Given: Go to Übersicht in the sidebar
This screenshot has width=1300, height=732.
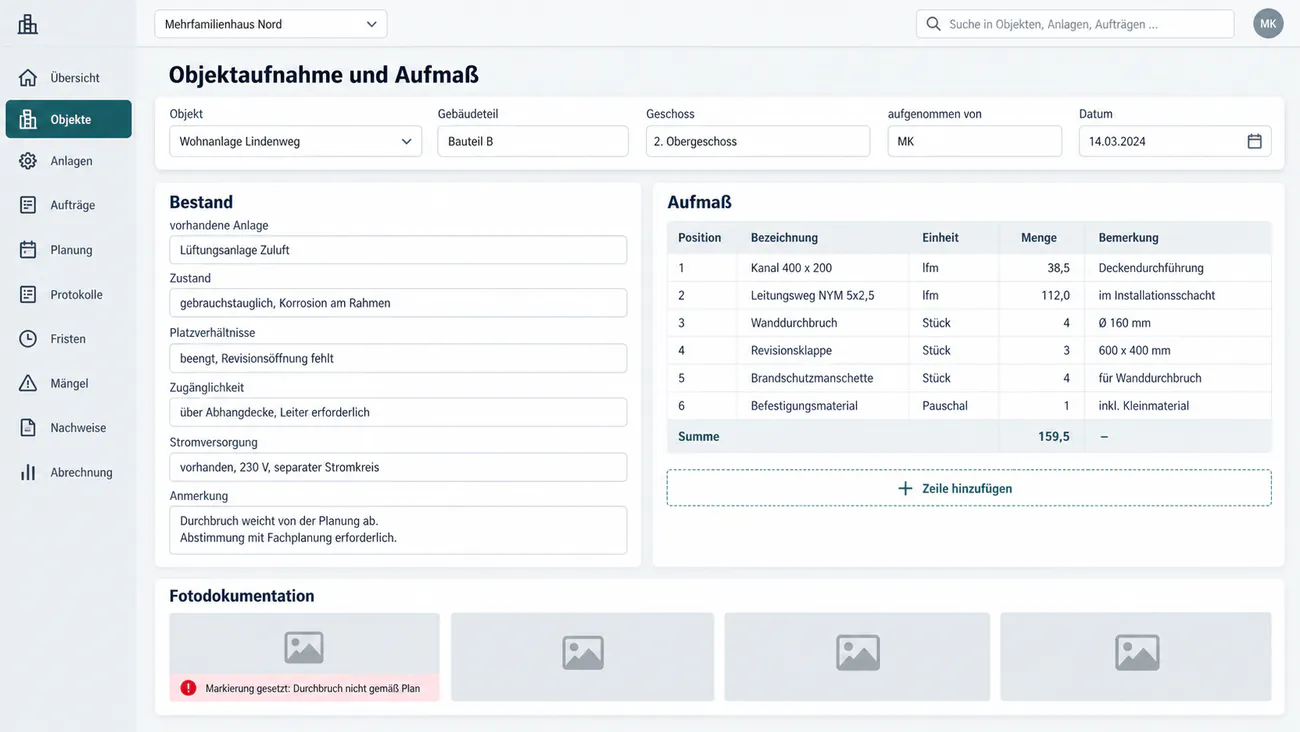Looking at the screenshot, I should pyautogui.click(x=69, y=78).
